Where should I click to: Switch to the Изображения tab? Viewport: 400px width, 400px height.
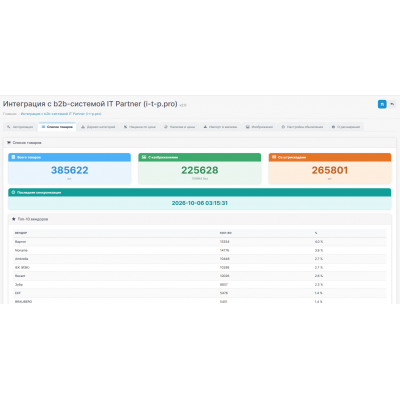259,127
